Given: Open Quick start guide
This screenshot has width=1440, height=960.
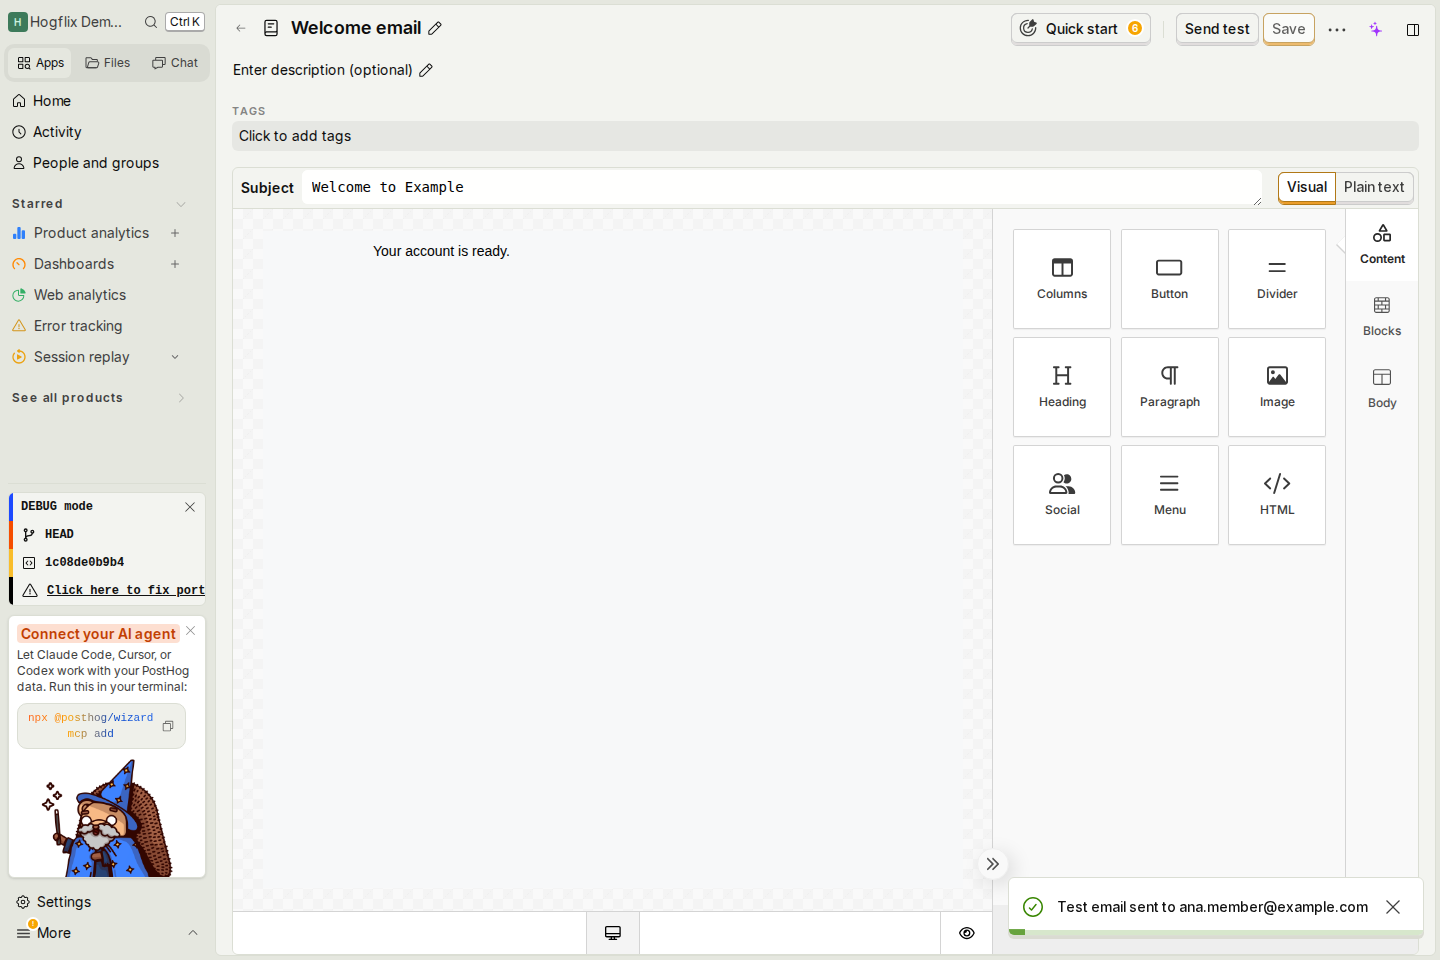Looking at the screenshot, I should pos(1081,29).
